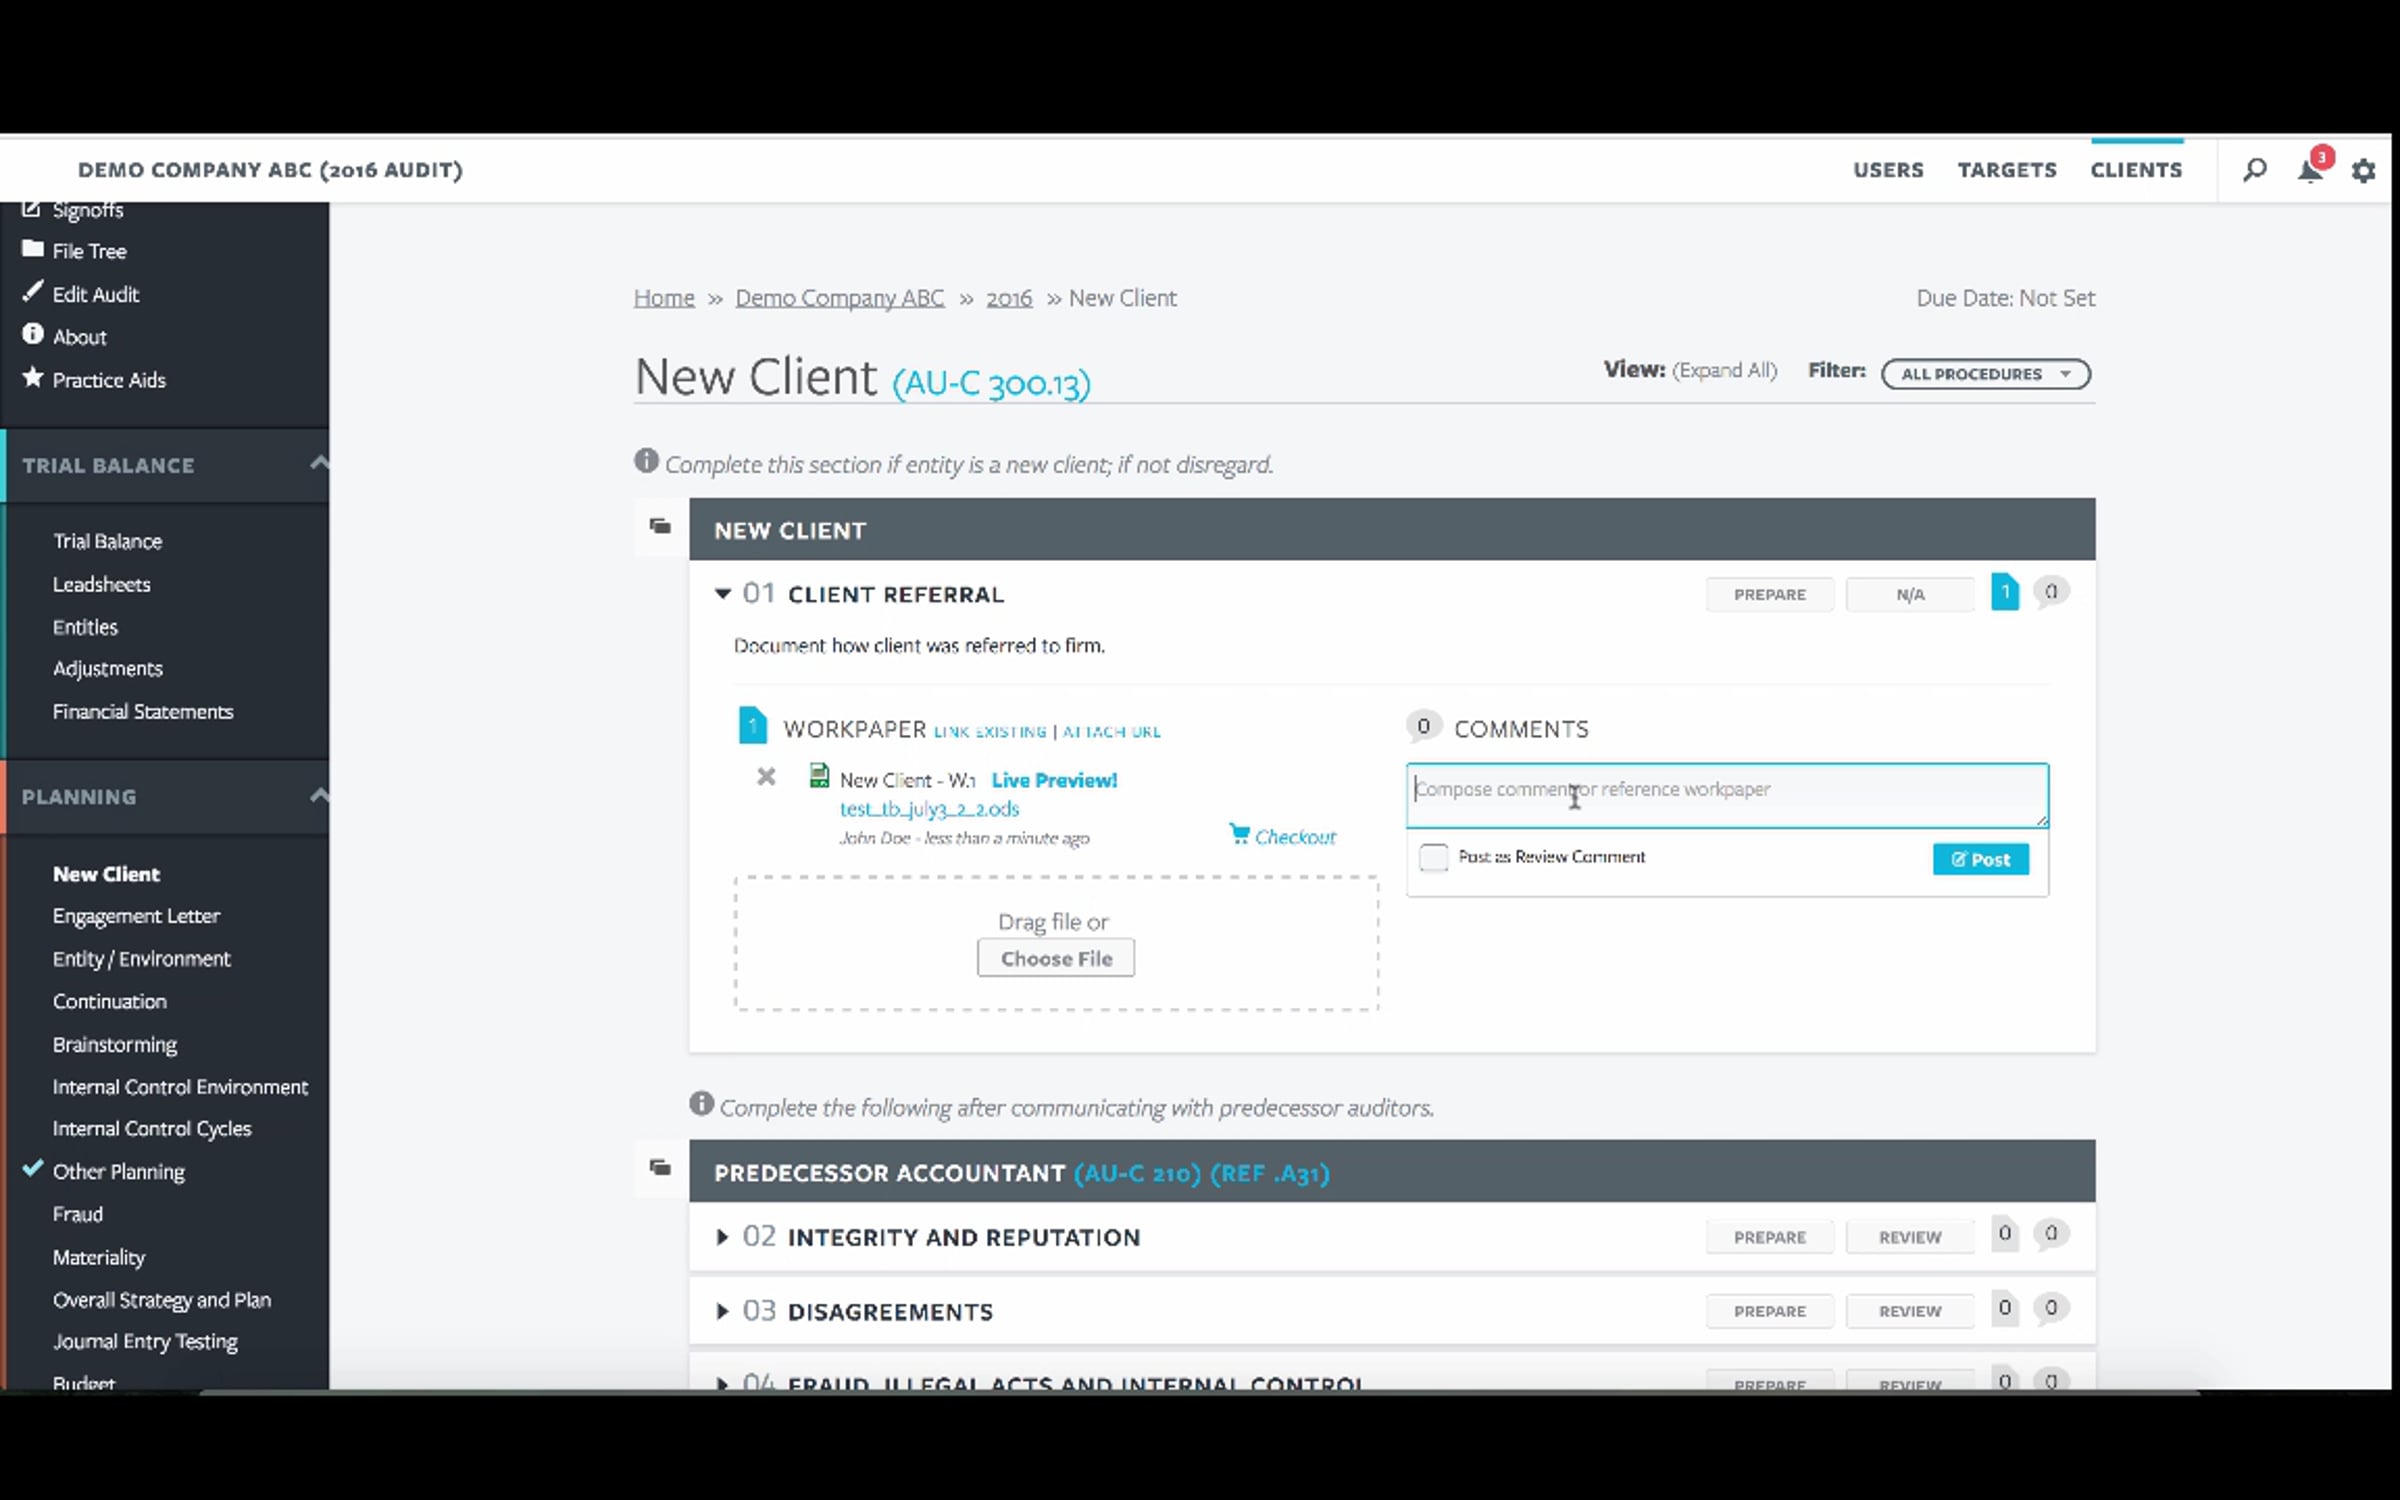Screen dimensions: 2400x1500
Task: Expand the 03 Disagreements procedure
Action: coord(722,1311)
